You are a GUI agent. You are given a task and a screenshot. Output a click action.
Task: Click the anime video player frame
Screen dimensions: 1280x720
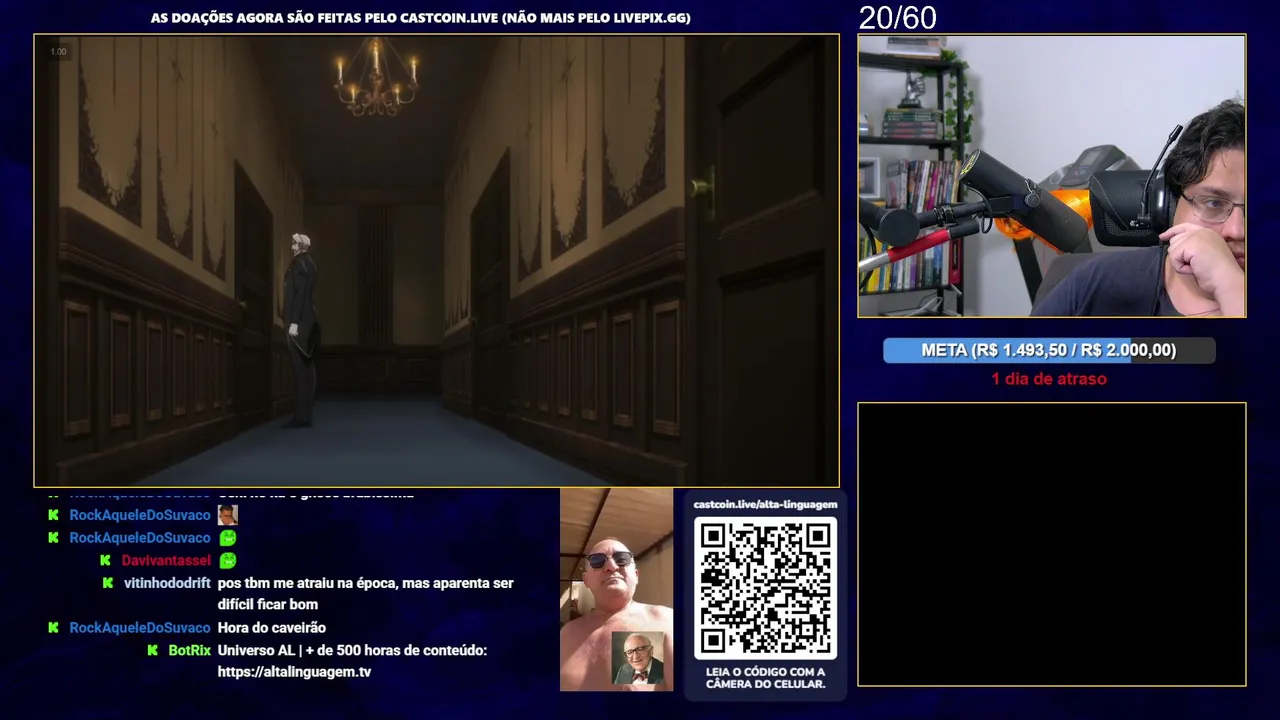[436, 261]
